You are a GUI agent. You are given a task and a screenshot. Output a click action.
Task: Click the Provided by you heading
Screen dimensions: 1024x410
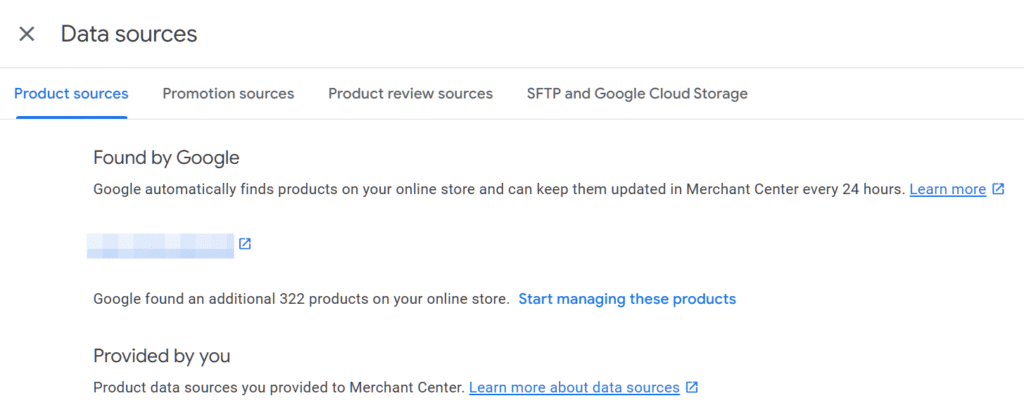[x=162, y=356]
